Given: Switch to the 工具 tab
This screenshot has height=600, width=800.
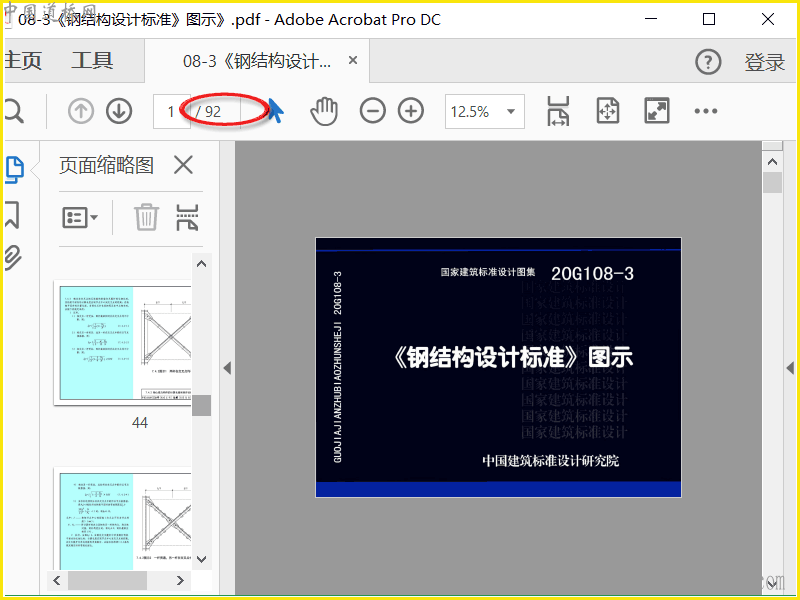Looking at the screenshot, I should point(92,61).
